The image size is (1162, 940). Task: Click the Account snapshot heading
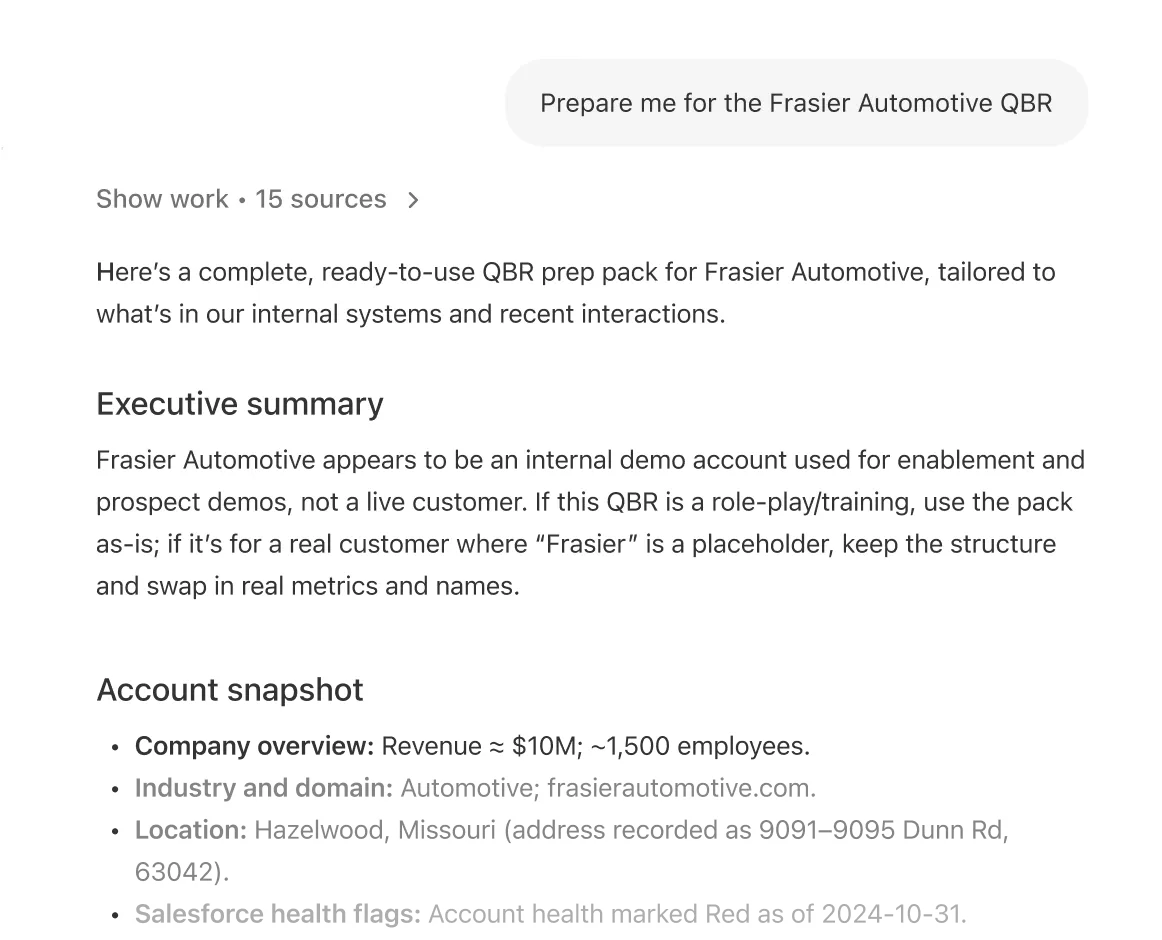229,690
